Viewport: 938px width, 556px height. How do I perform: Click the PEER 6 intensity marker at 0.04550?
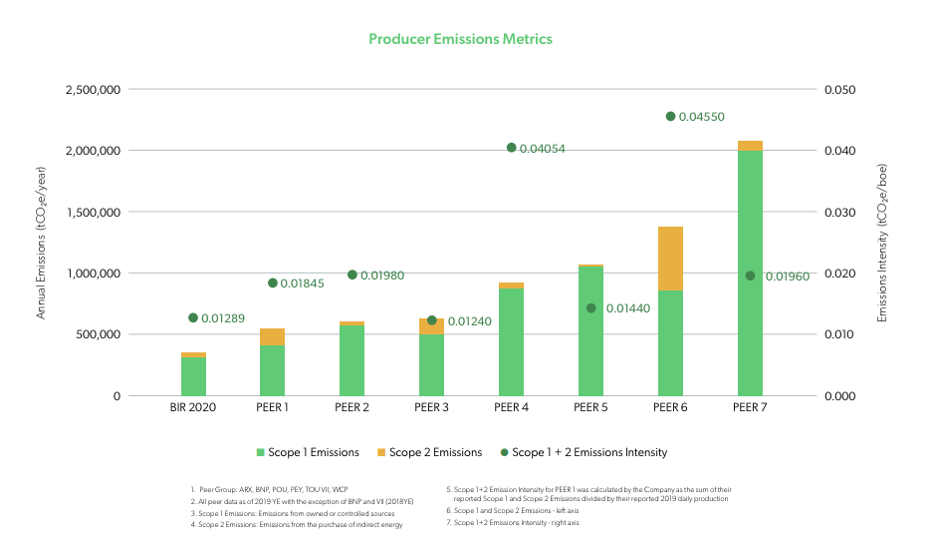670,116
